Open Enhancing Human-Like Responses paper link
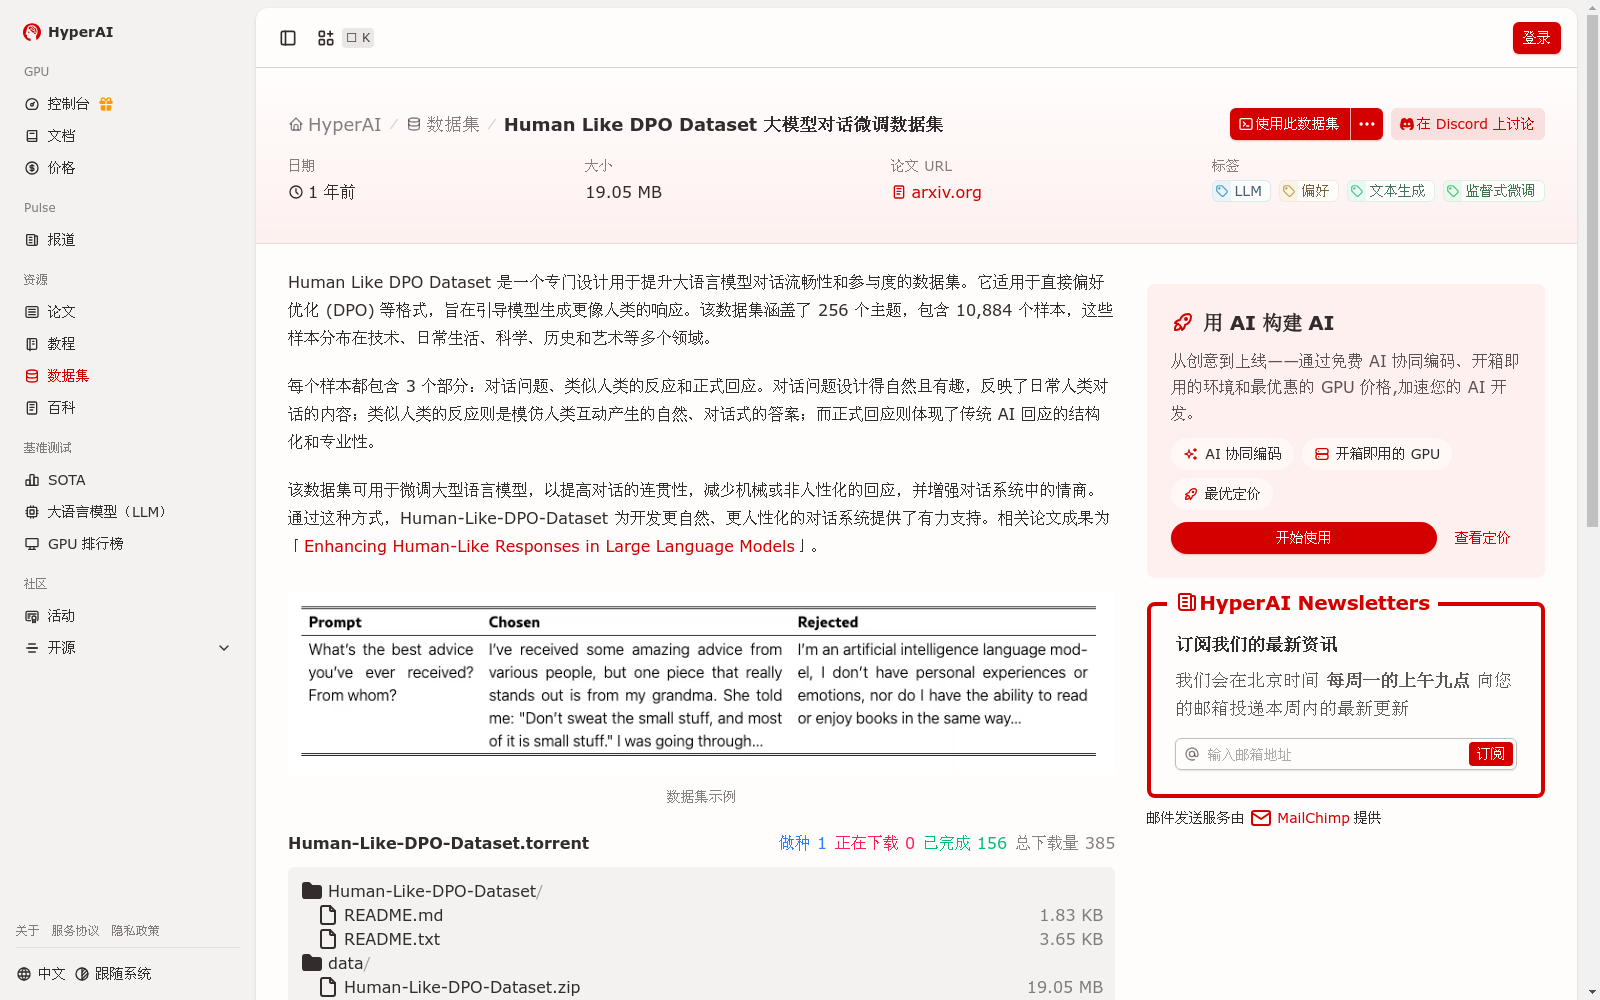Viewport: 1600px width, 1000px height. [549, 546]
